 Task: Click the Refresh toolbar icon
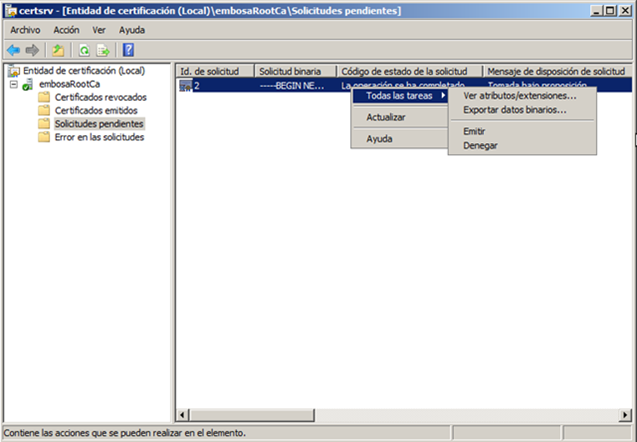coord(85,50)
